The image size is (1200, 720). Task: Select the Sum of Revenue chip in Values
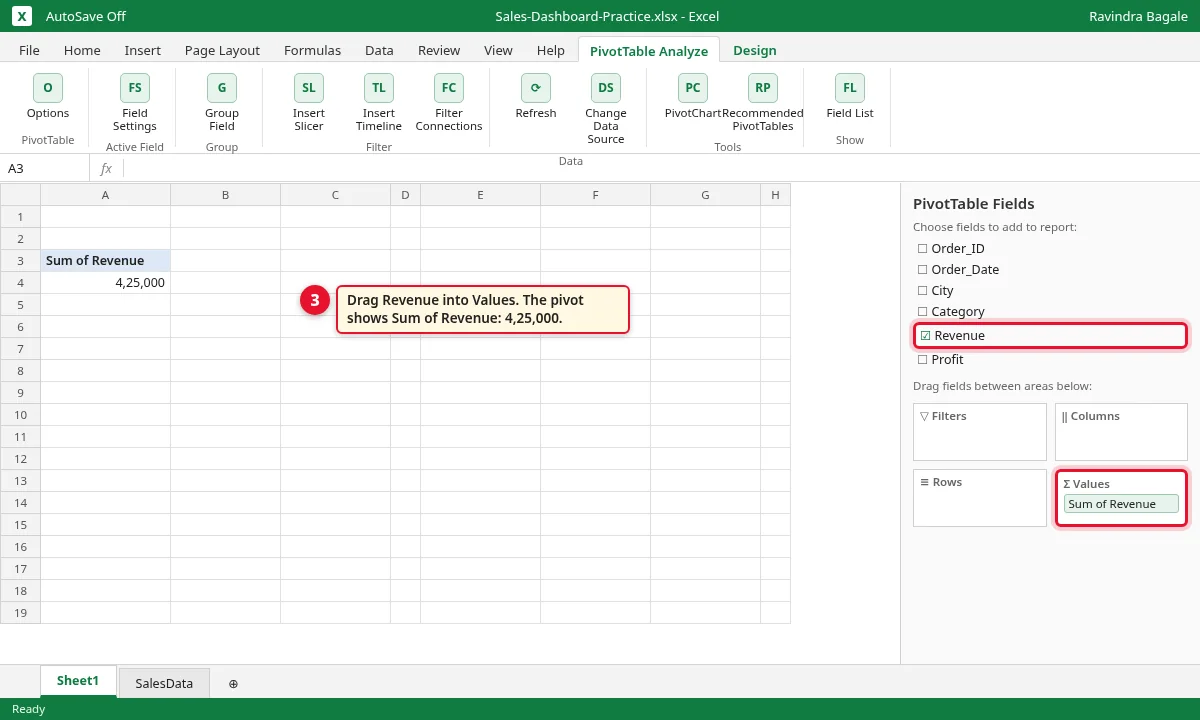coord(1121,504)
